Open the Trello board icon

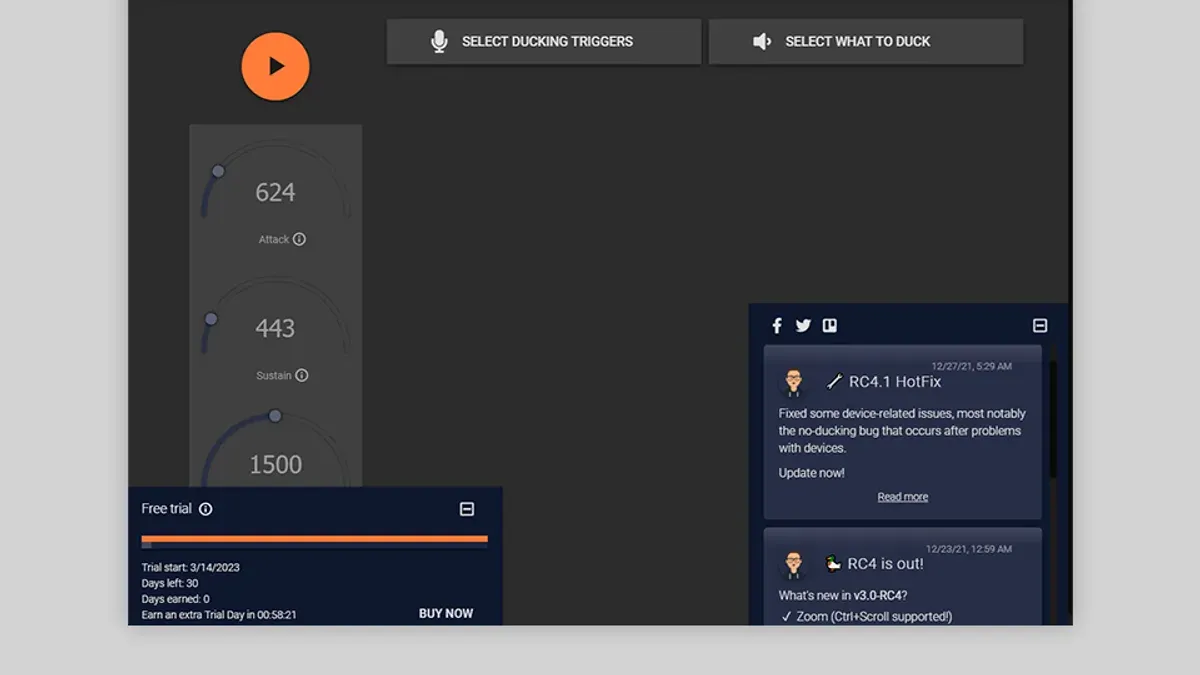(829, 325)
